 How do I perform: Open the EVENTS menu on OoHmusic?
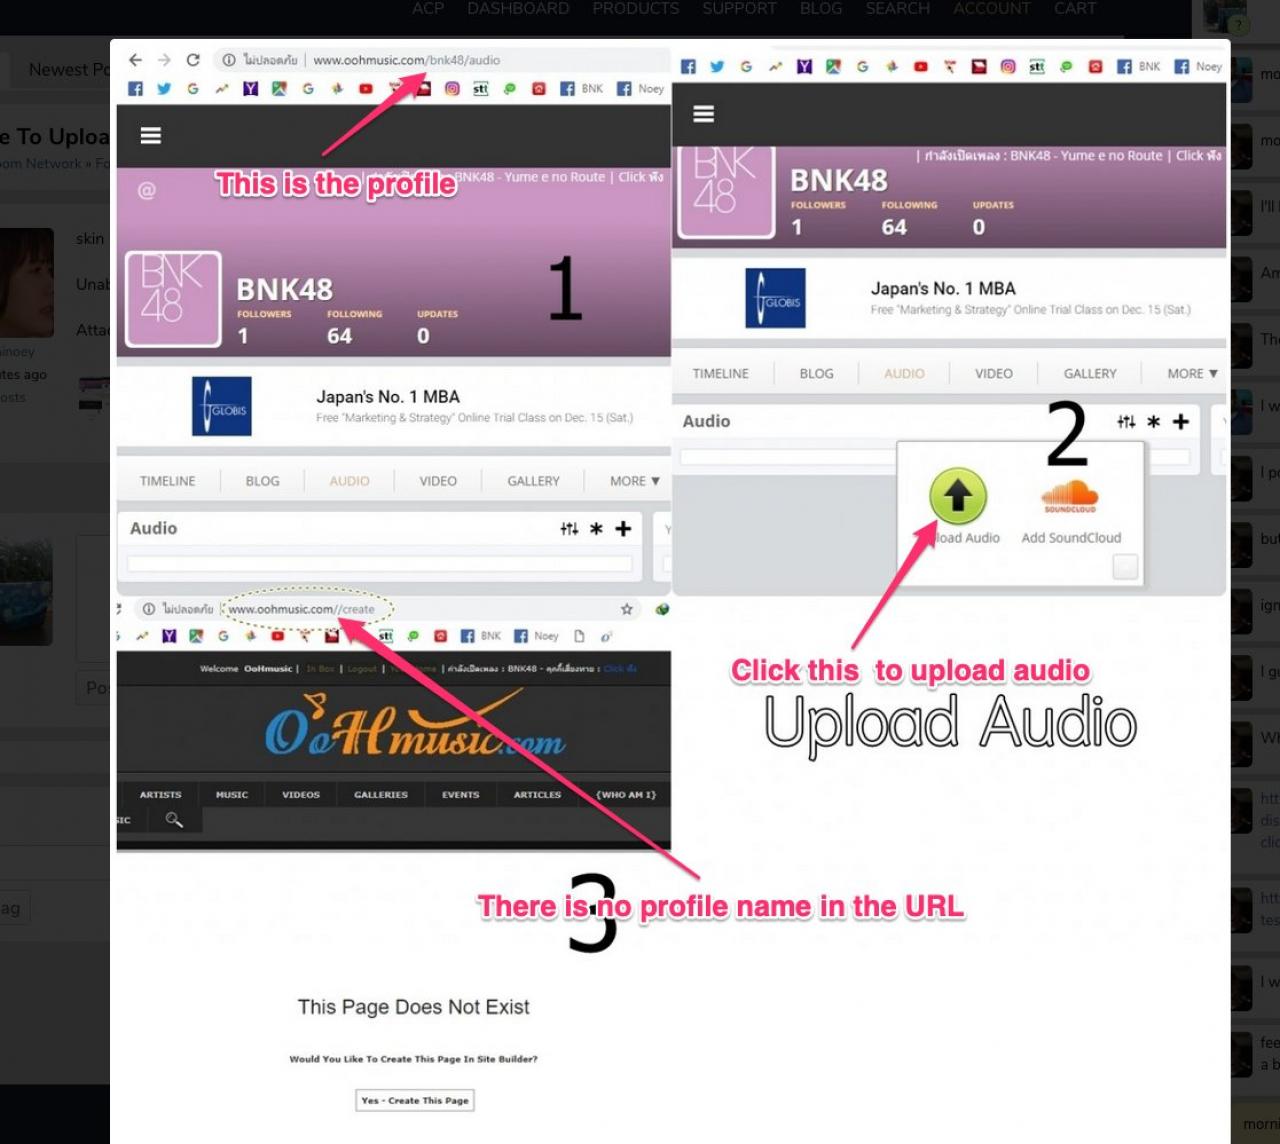click(x=461, y=795)
